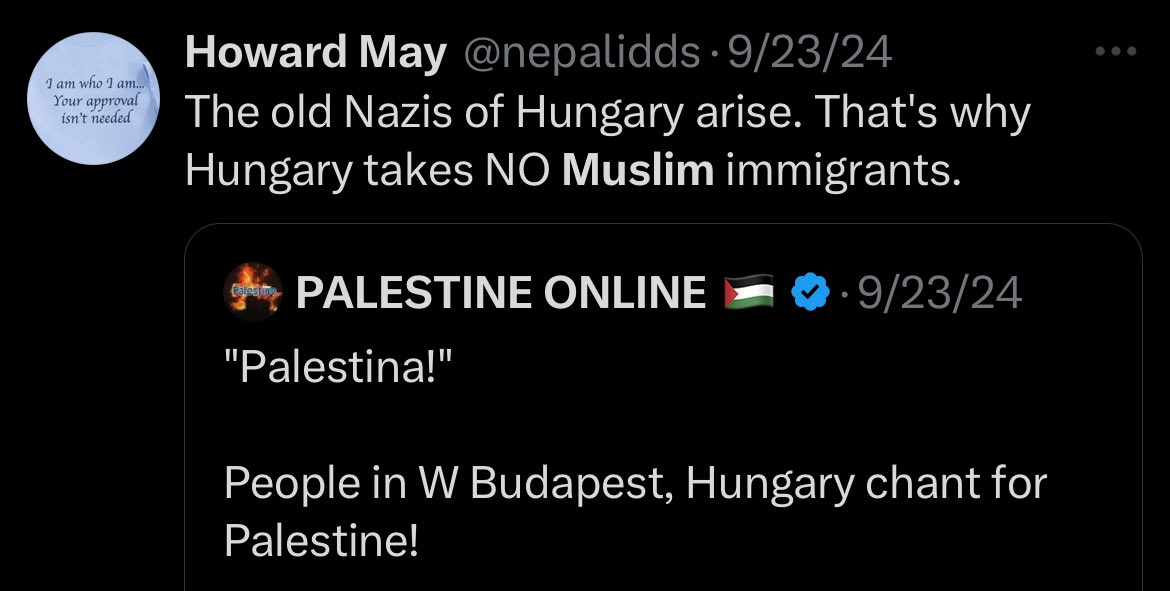The width and height of the screenshot is (1170, 591).
Task: Click the final "Palestine!" line of quote
Action: pos(322,540)
